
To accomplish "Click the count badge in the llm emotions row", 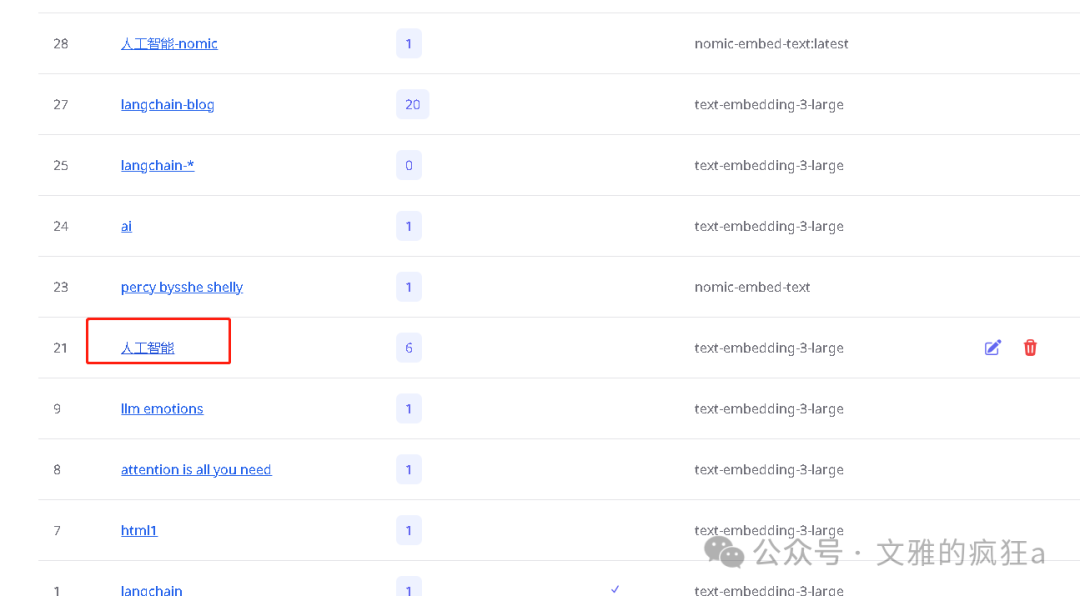I will [x=408, y=409].
